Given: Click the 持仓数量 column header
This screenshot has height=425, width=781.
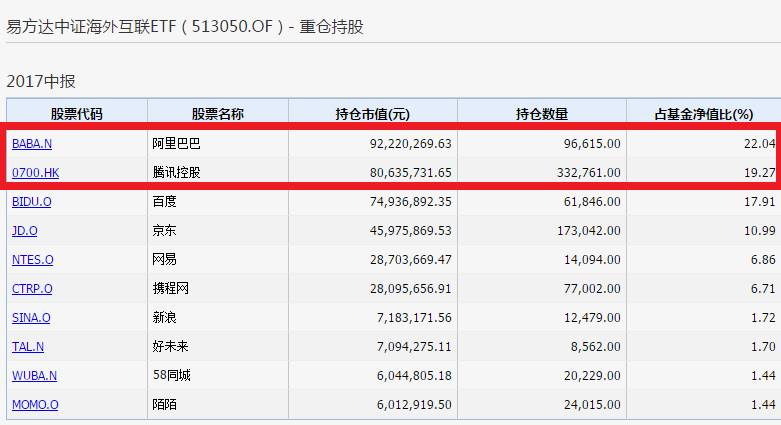Looking at the screenshot, I should coord(542,114).
